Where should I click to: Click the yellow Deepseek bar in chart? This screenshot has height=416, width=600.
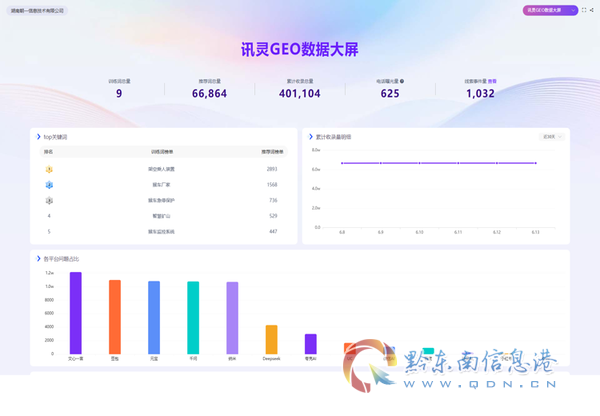(271, 339)
